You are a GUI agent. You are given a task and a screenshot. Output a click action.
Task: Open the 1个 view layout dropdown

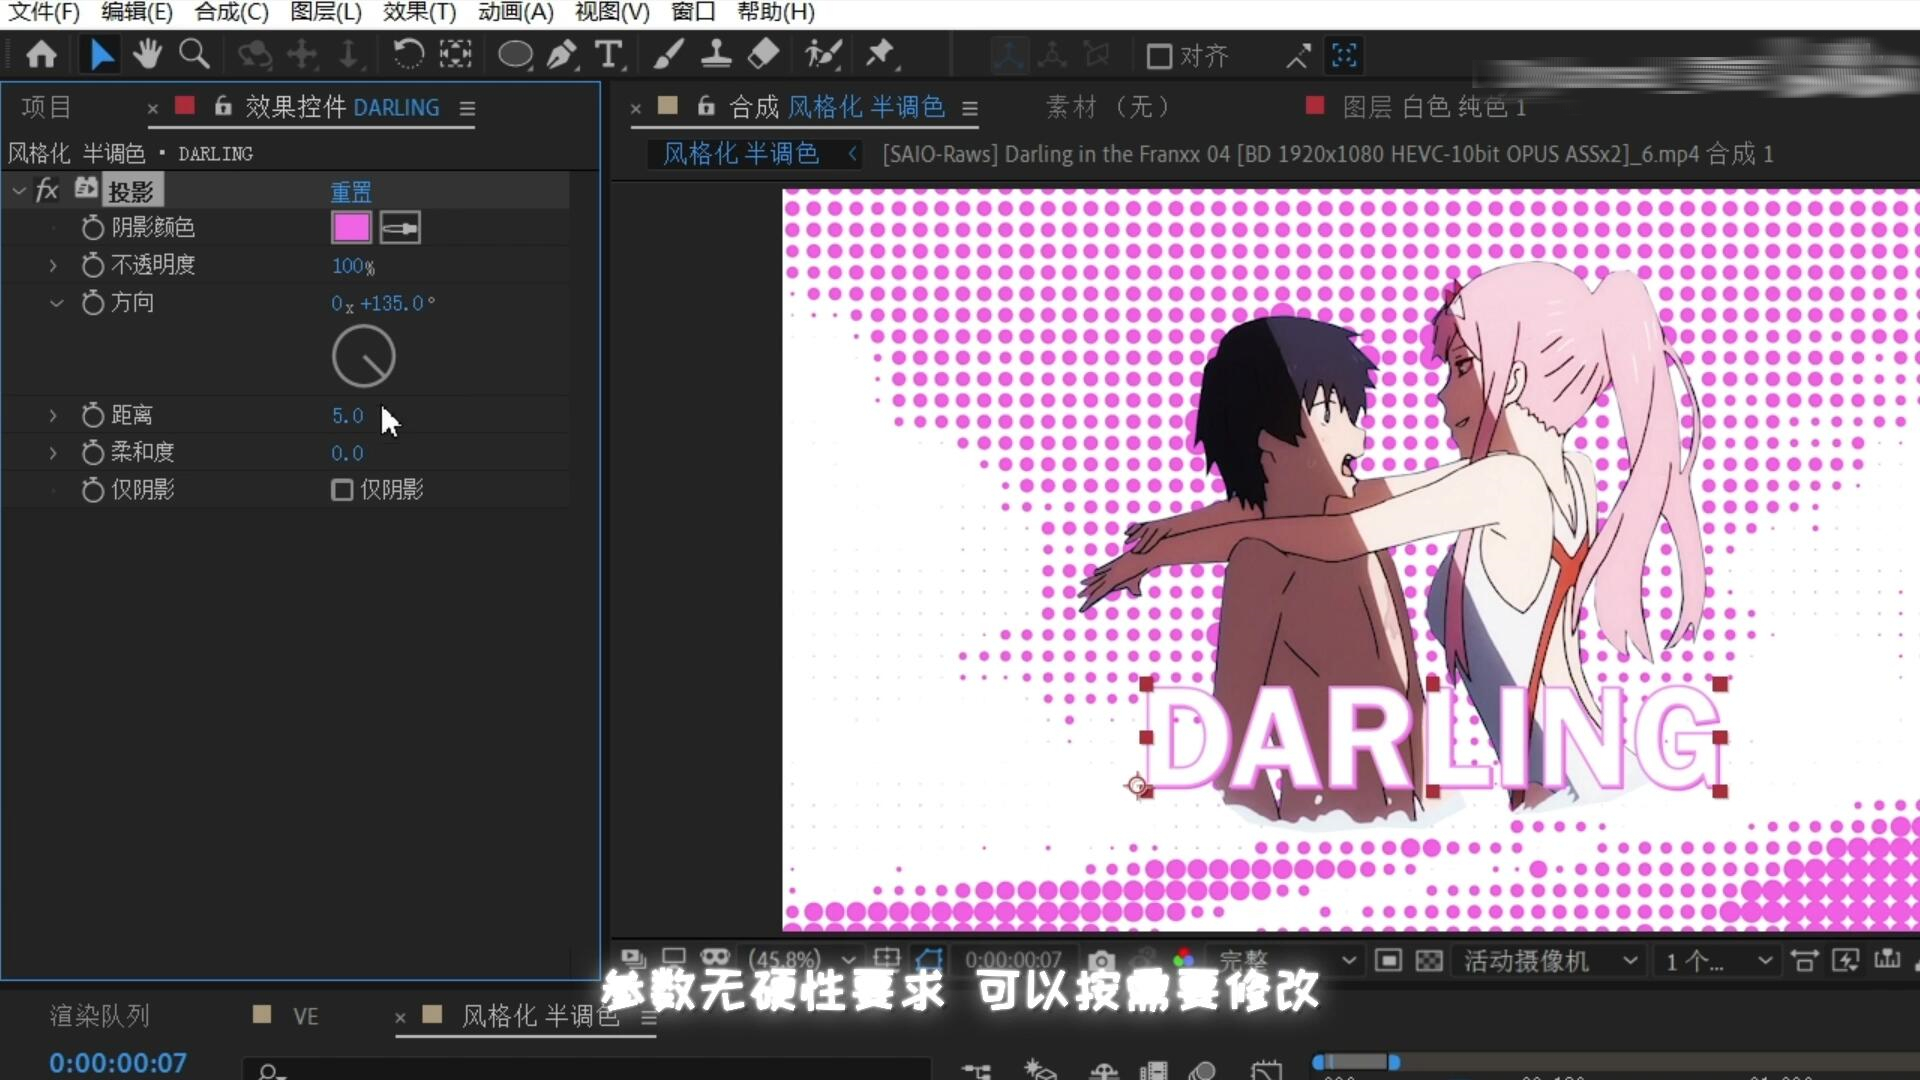(x=1717, y=961)
